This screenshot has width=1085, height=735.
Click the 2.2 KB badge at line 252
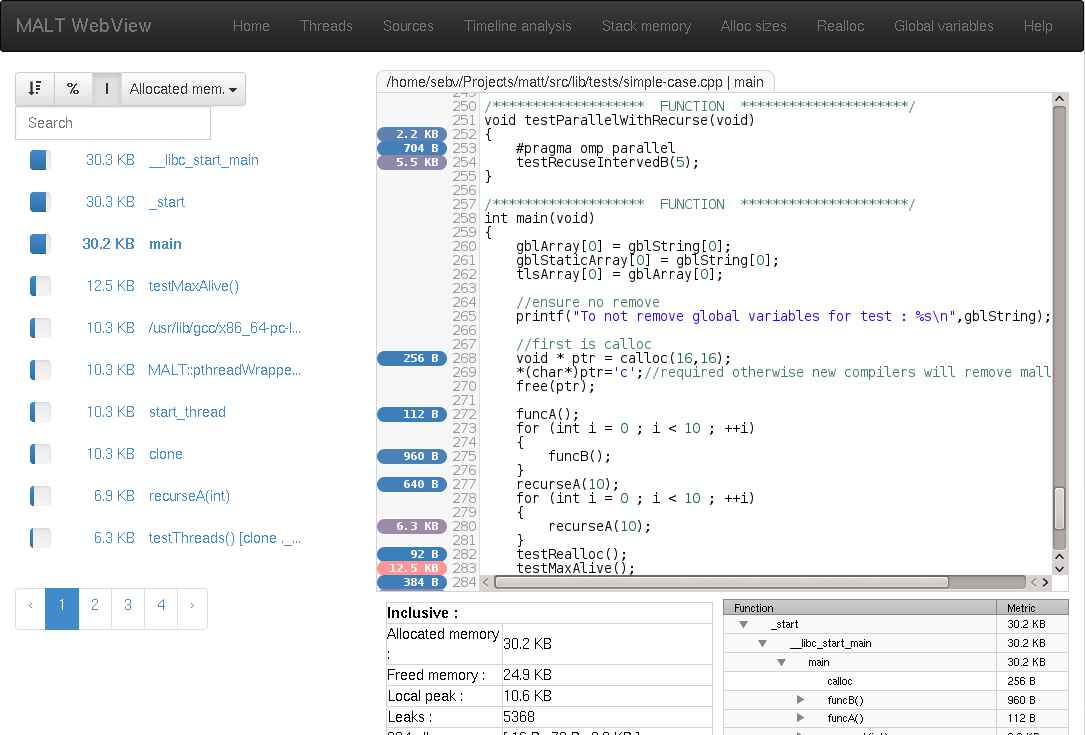pos(412,134)
